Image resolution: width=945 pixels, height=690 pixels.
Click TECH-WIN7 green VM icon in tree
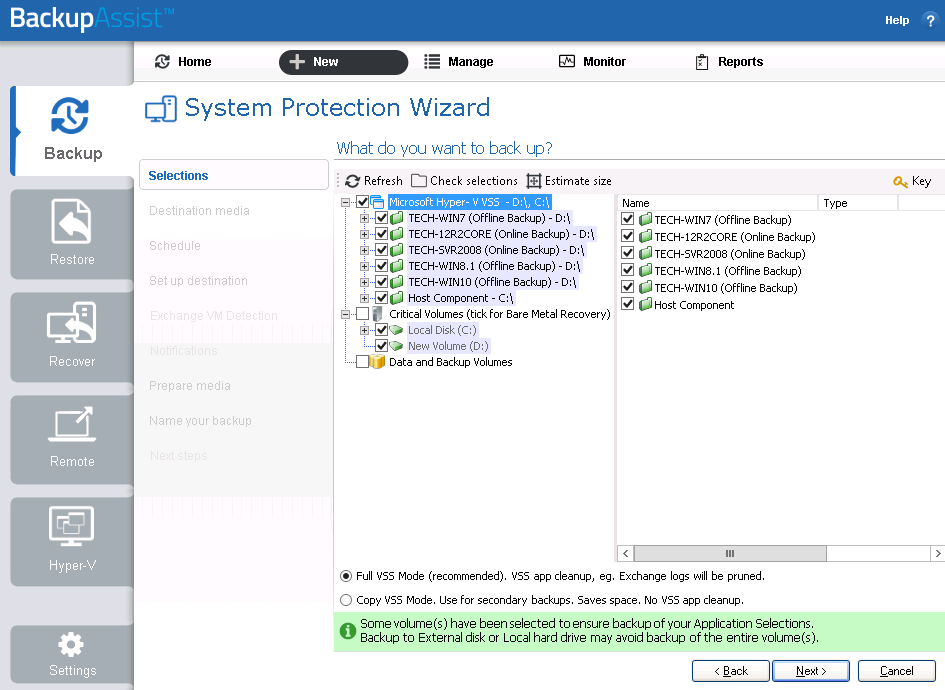(x=397, y=218)
